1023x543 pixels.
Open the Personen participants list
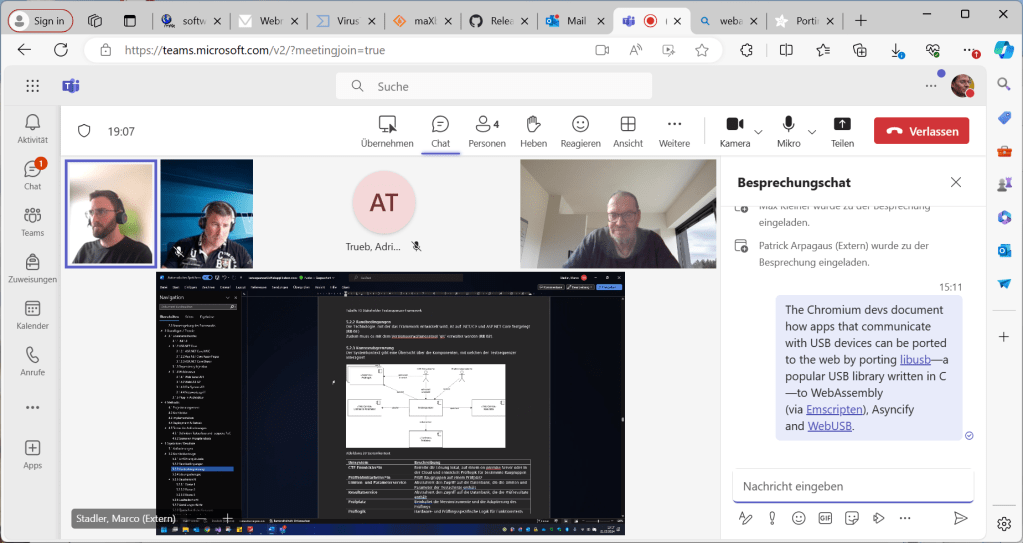coord(487,130)
